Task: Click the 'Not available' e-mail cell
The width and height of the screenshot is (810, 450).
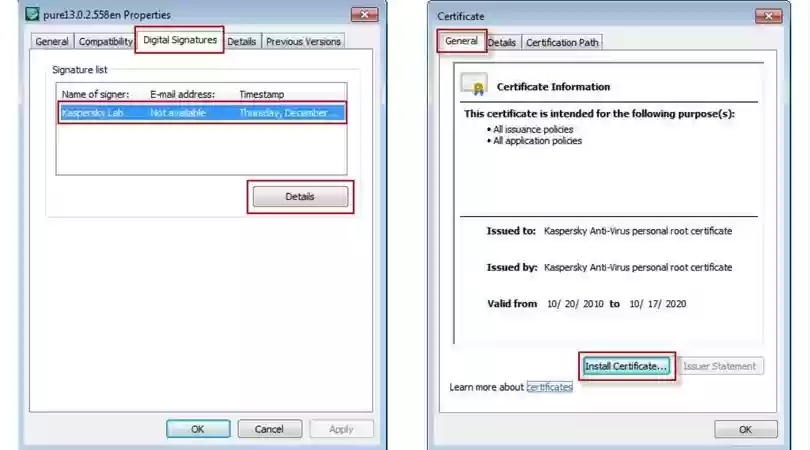Action: point(178,113)
